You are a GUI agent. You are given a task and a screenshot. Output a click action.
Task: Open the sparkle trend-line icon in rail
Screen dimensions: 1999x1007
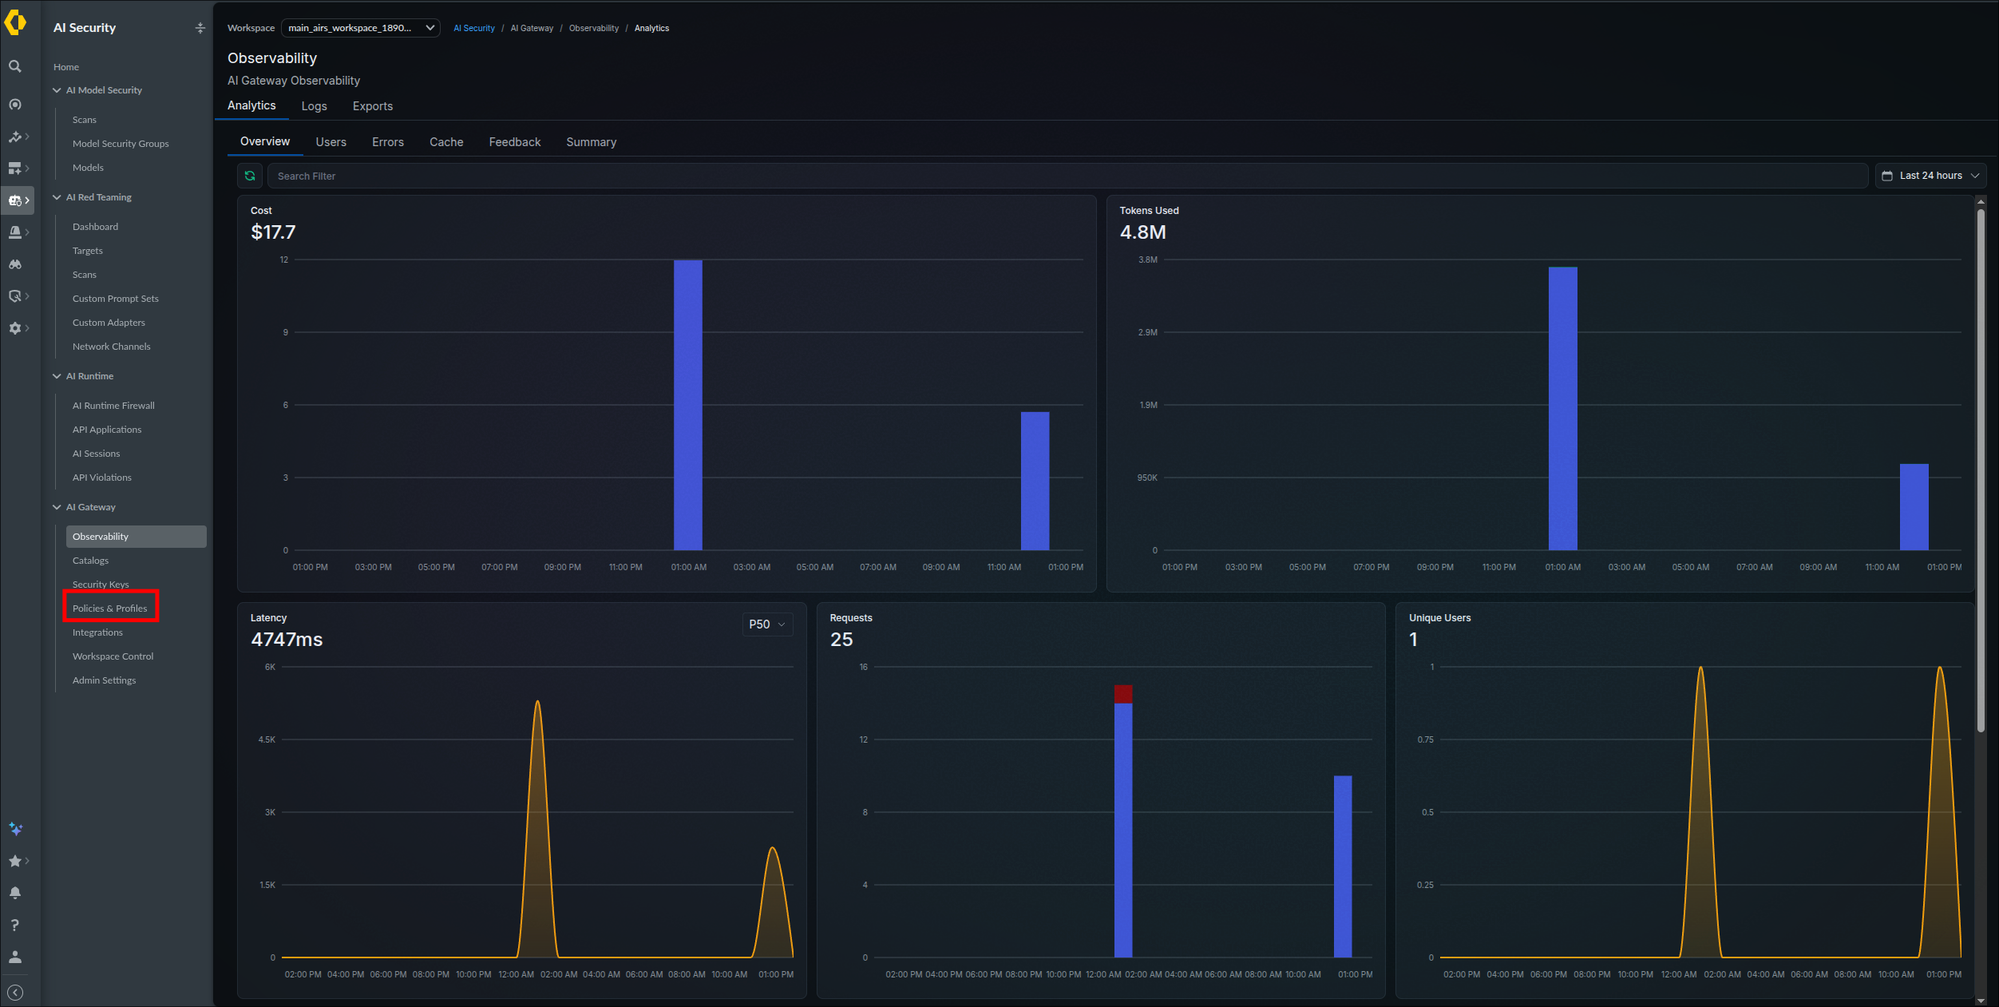[x=15, y=136]
